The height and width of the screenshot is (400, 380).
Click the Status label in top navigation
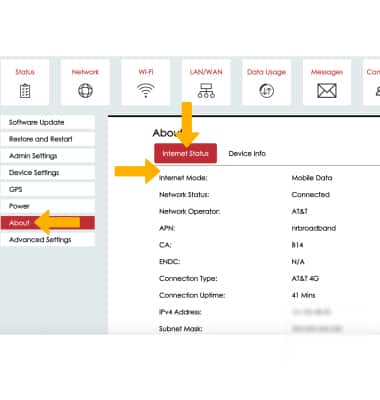[x=25, y=72]
